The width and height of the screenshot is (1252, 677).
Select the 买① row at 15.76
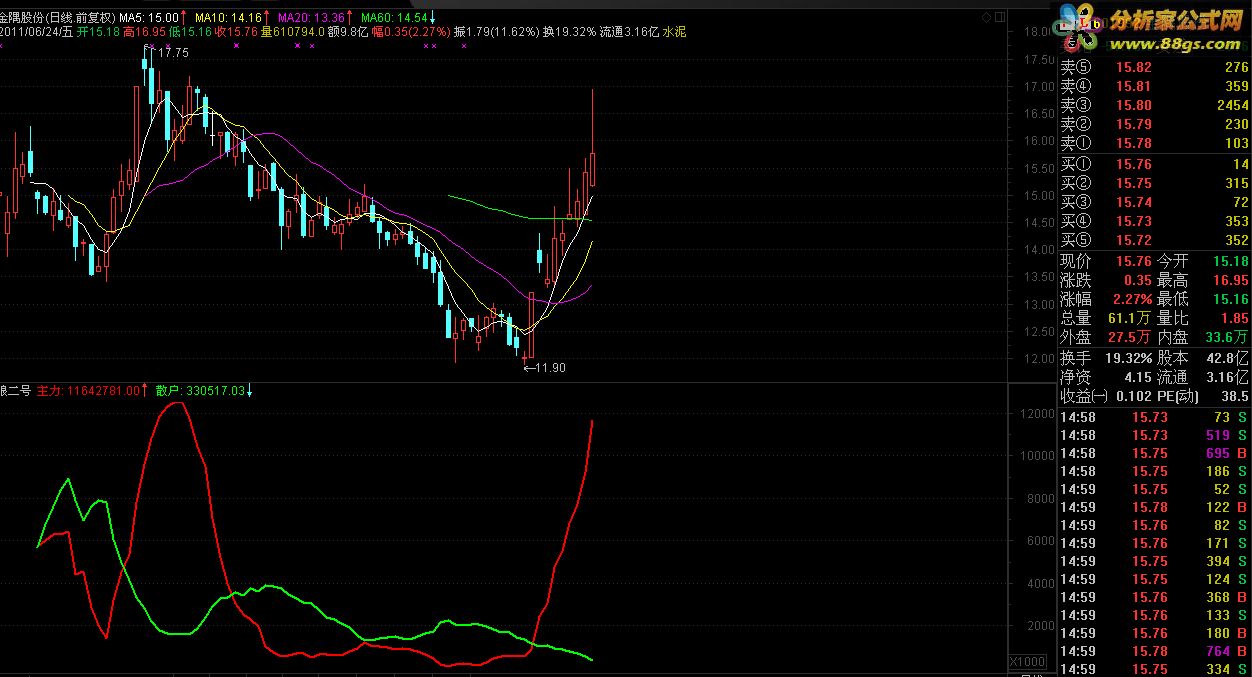1155,164
